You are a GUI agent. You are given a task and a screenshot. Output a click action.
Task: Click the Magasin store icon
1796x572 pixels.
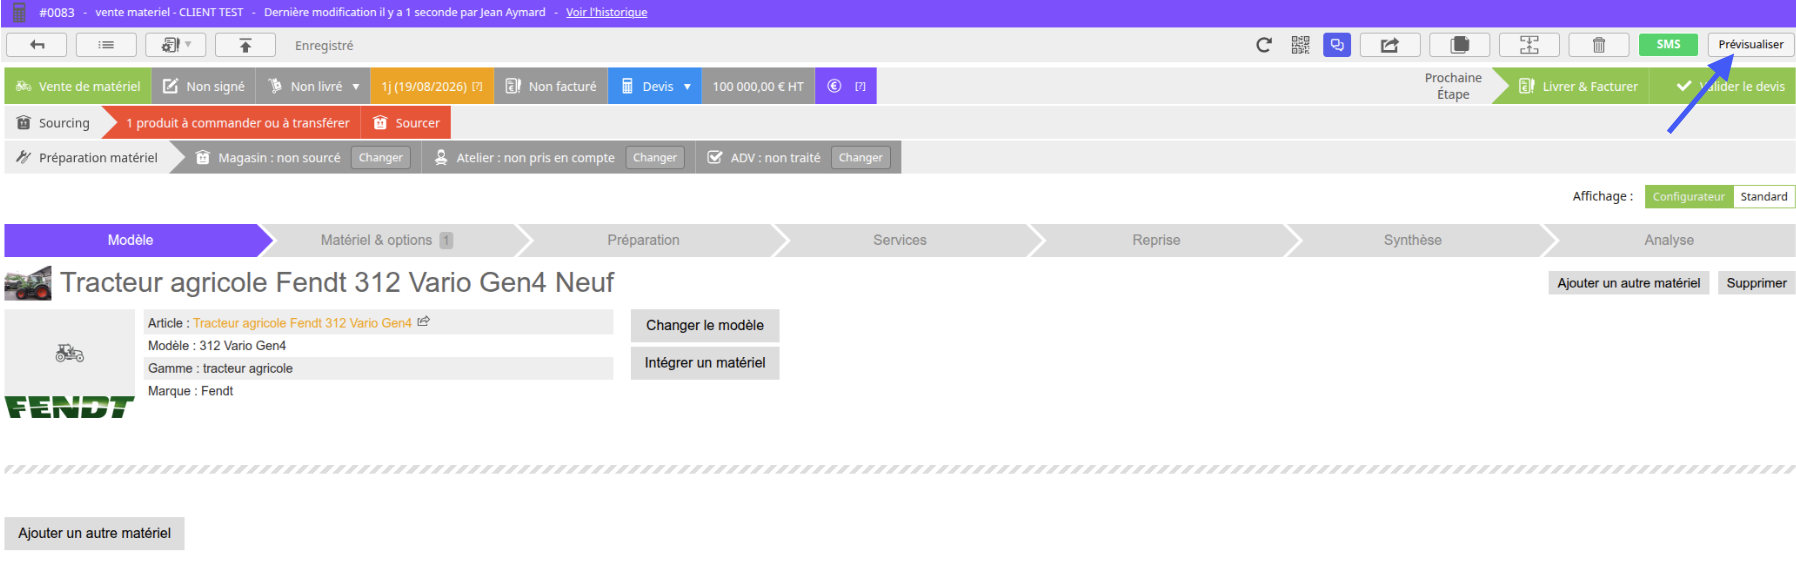203,158
